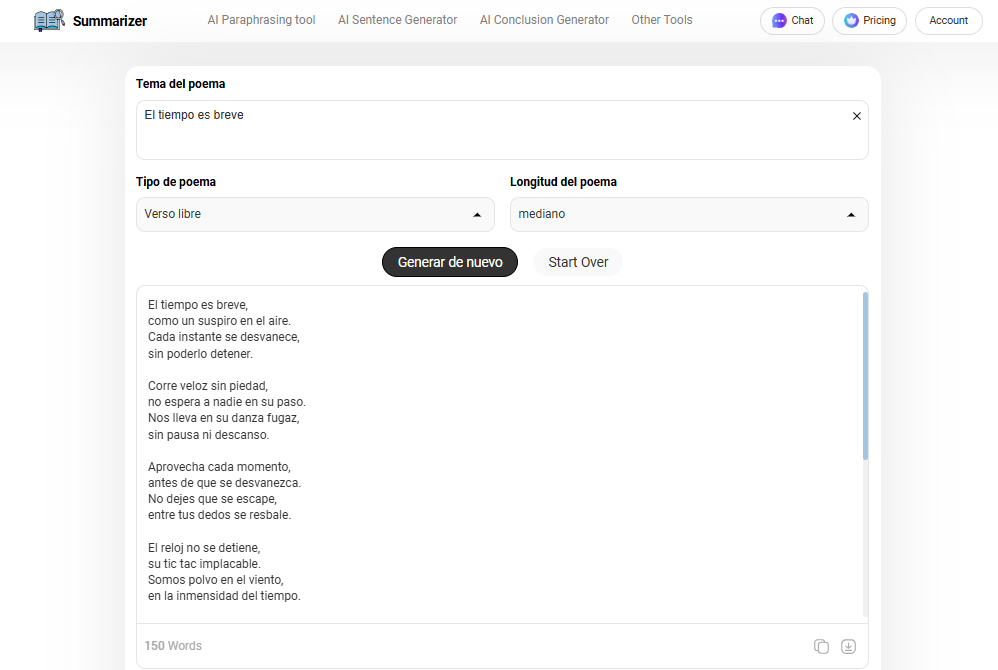Viewport: 998px width, 670px height.
Task: Open AI Paraphrasing tool page
Action: 261,20
